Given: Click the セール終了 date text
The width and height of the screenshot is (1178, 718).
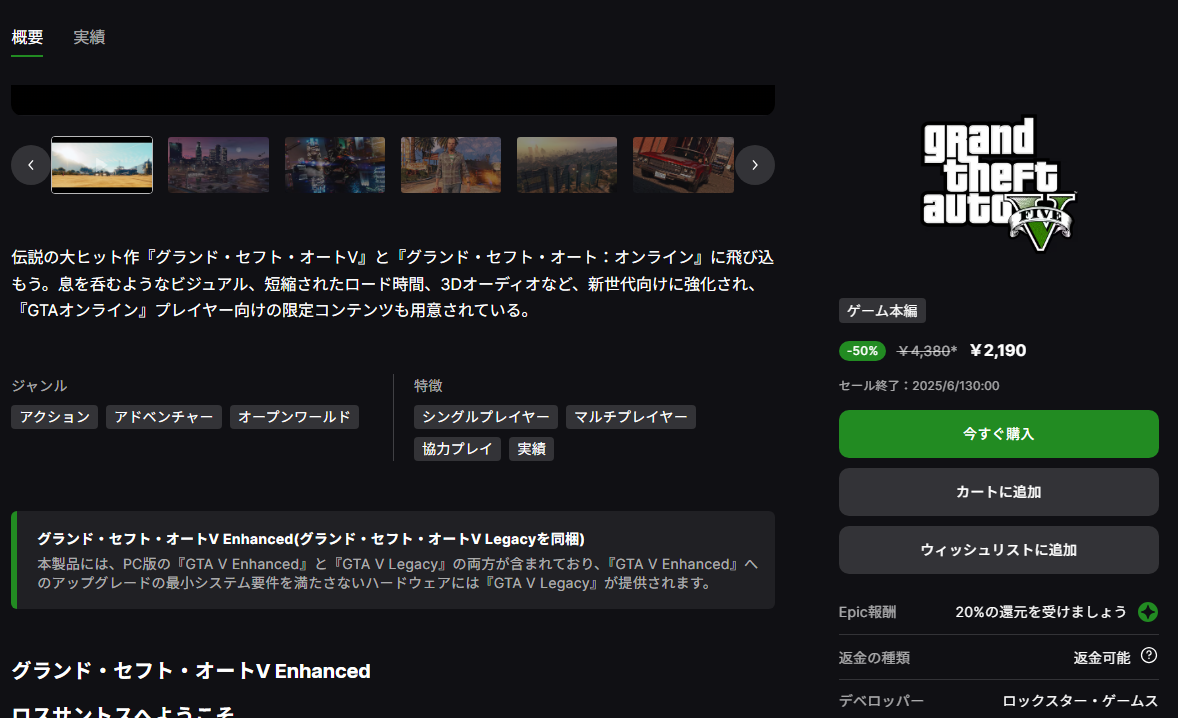Looking at the screenshot, I should [919, 386].
